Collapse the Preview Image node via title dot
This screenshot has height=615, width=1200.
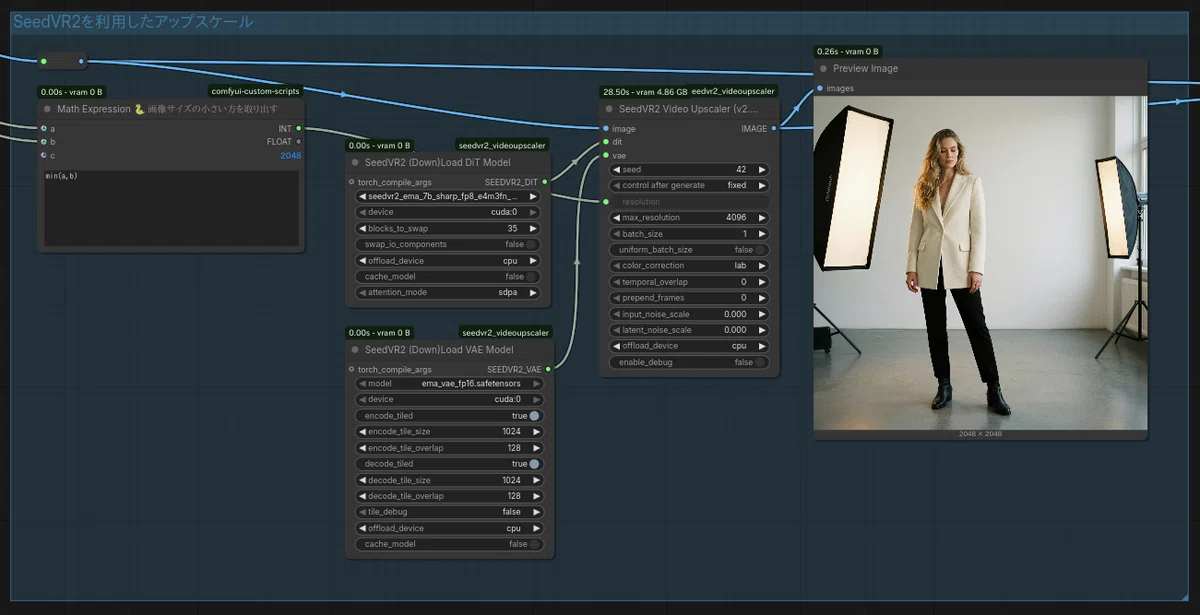[x=824, y=69]
